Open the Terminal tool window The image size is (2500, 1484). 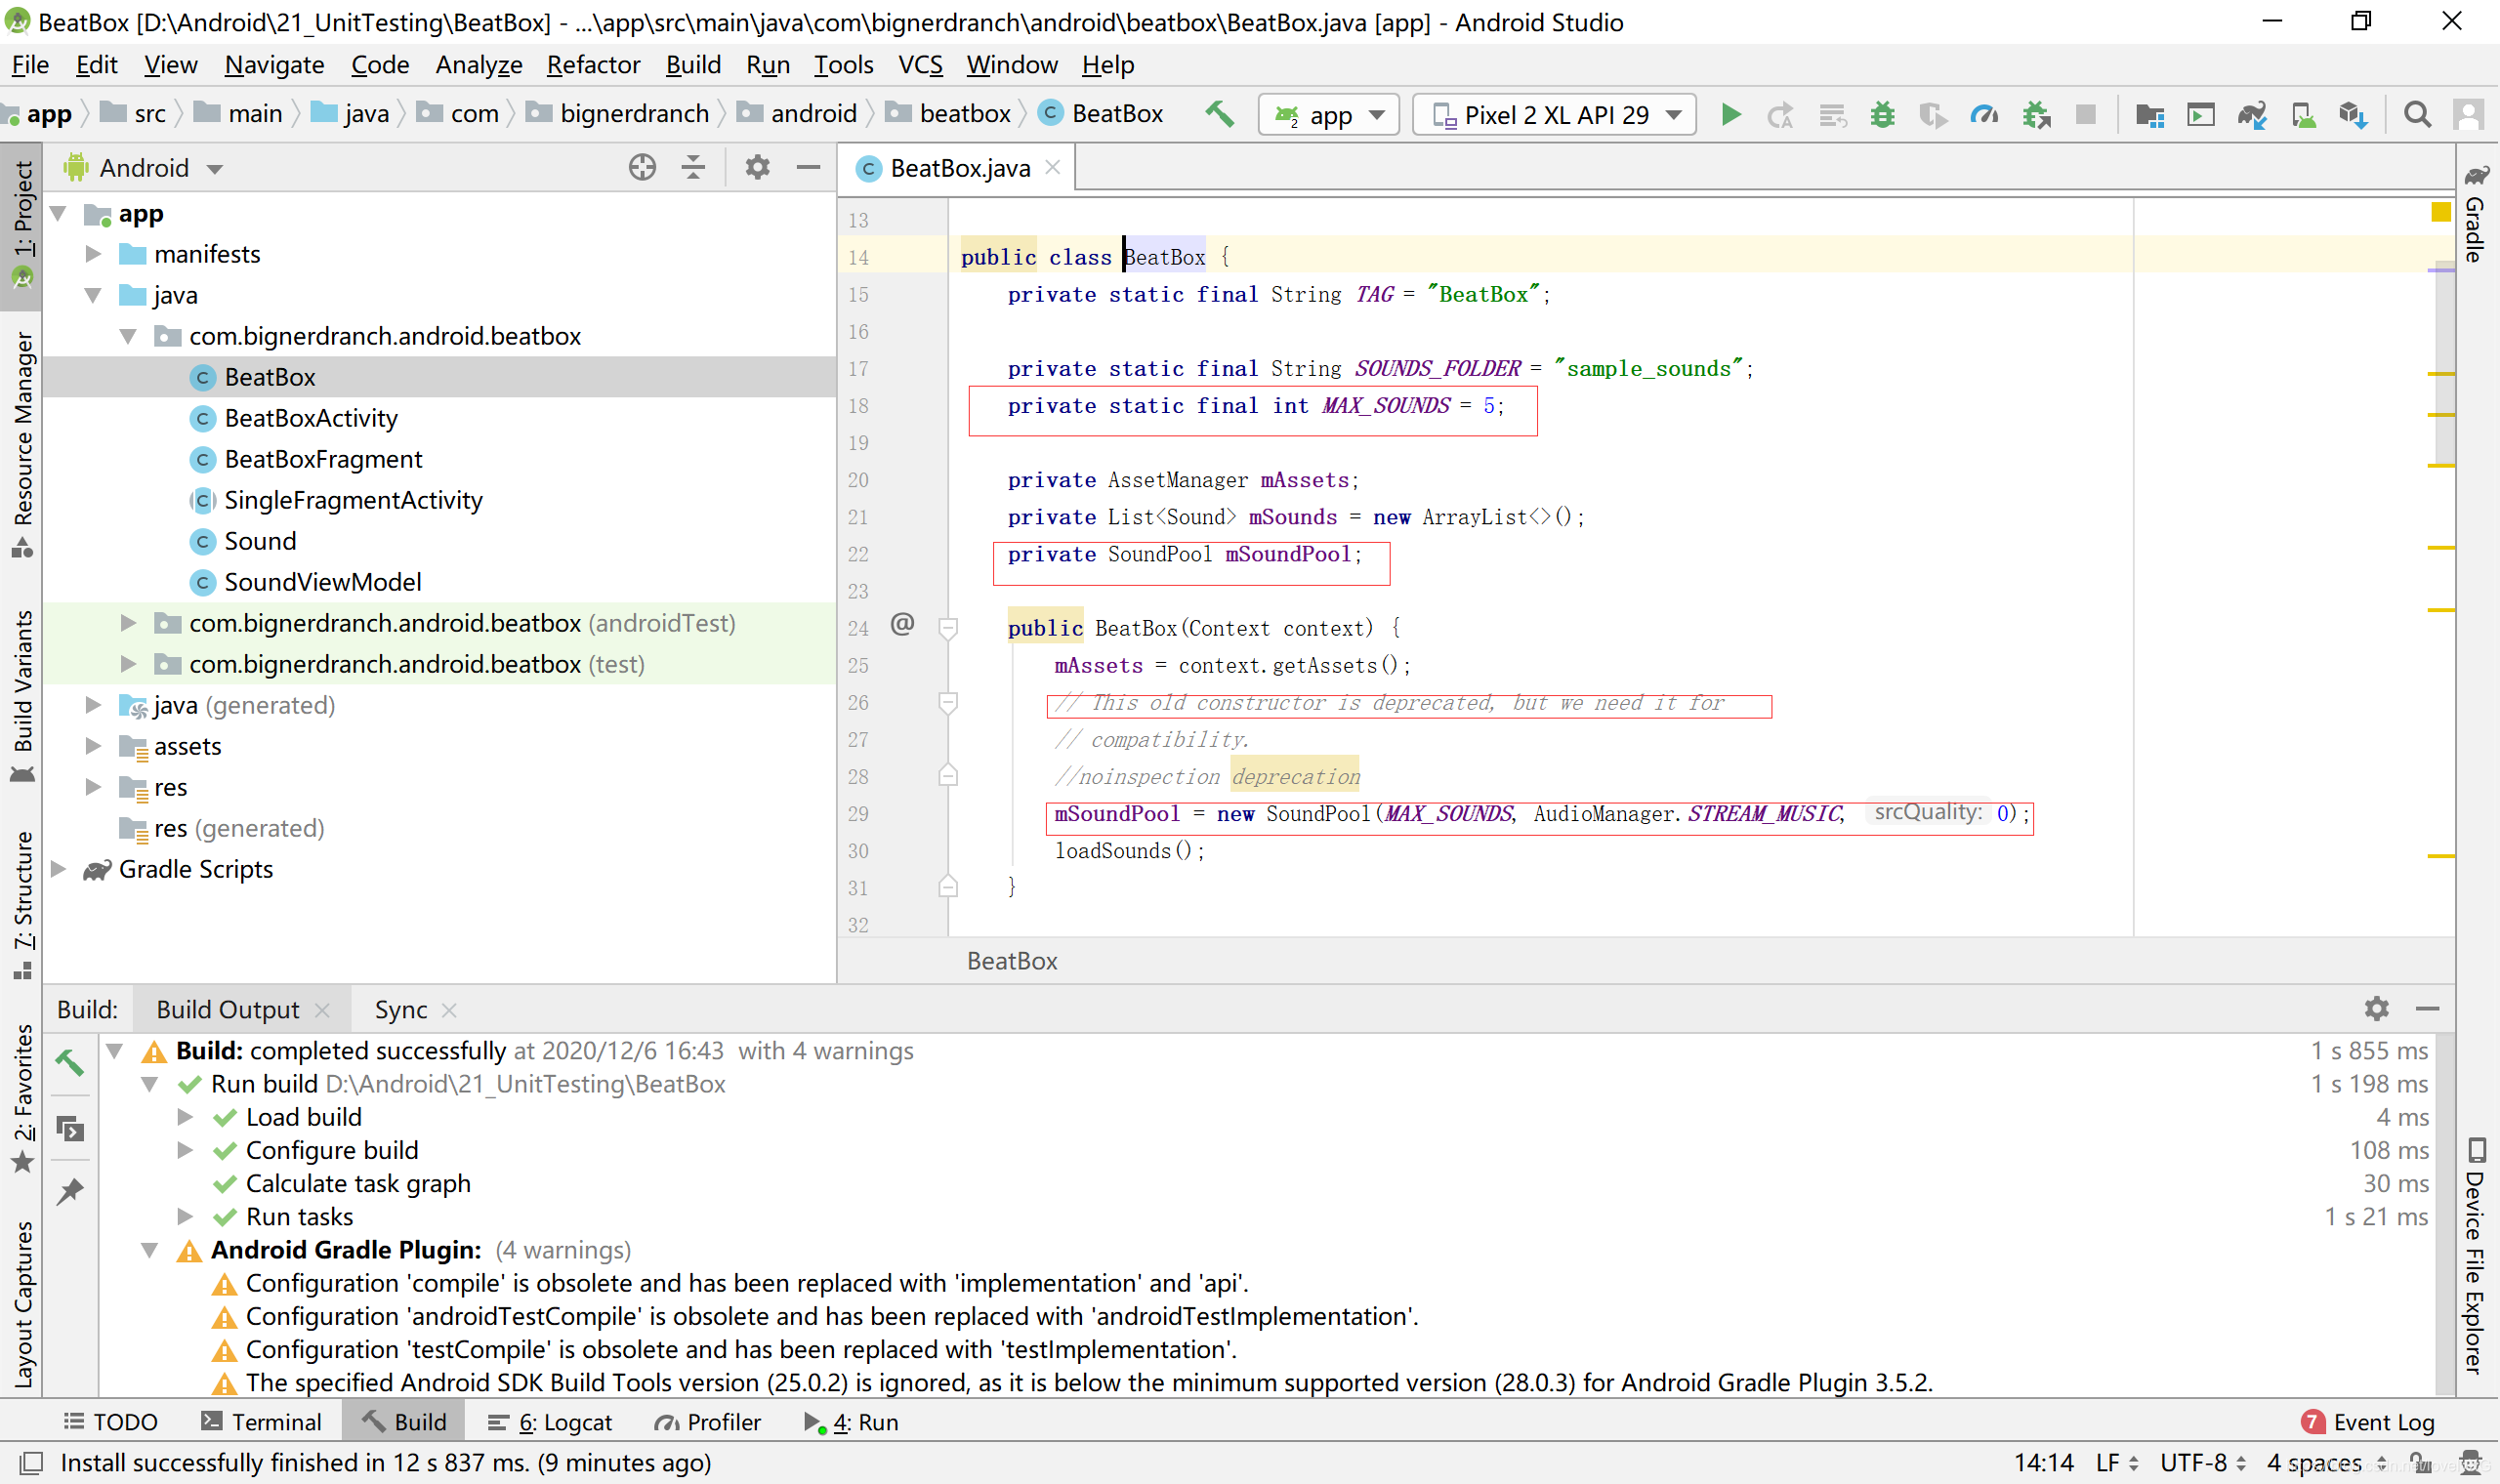(261, 1422)
